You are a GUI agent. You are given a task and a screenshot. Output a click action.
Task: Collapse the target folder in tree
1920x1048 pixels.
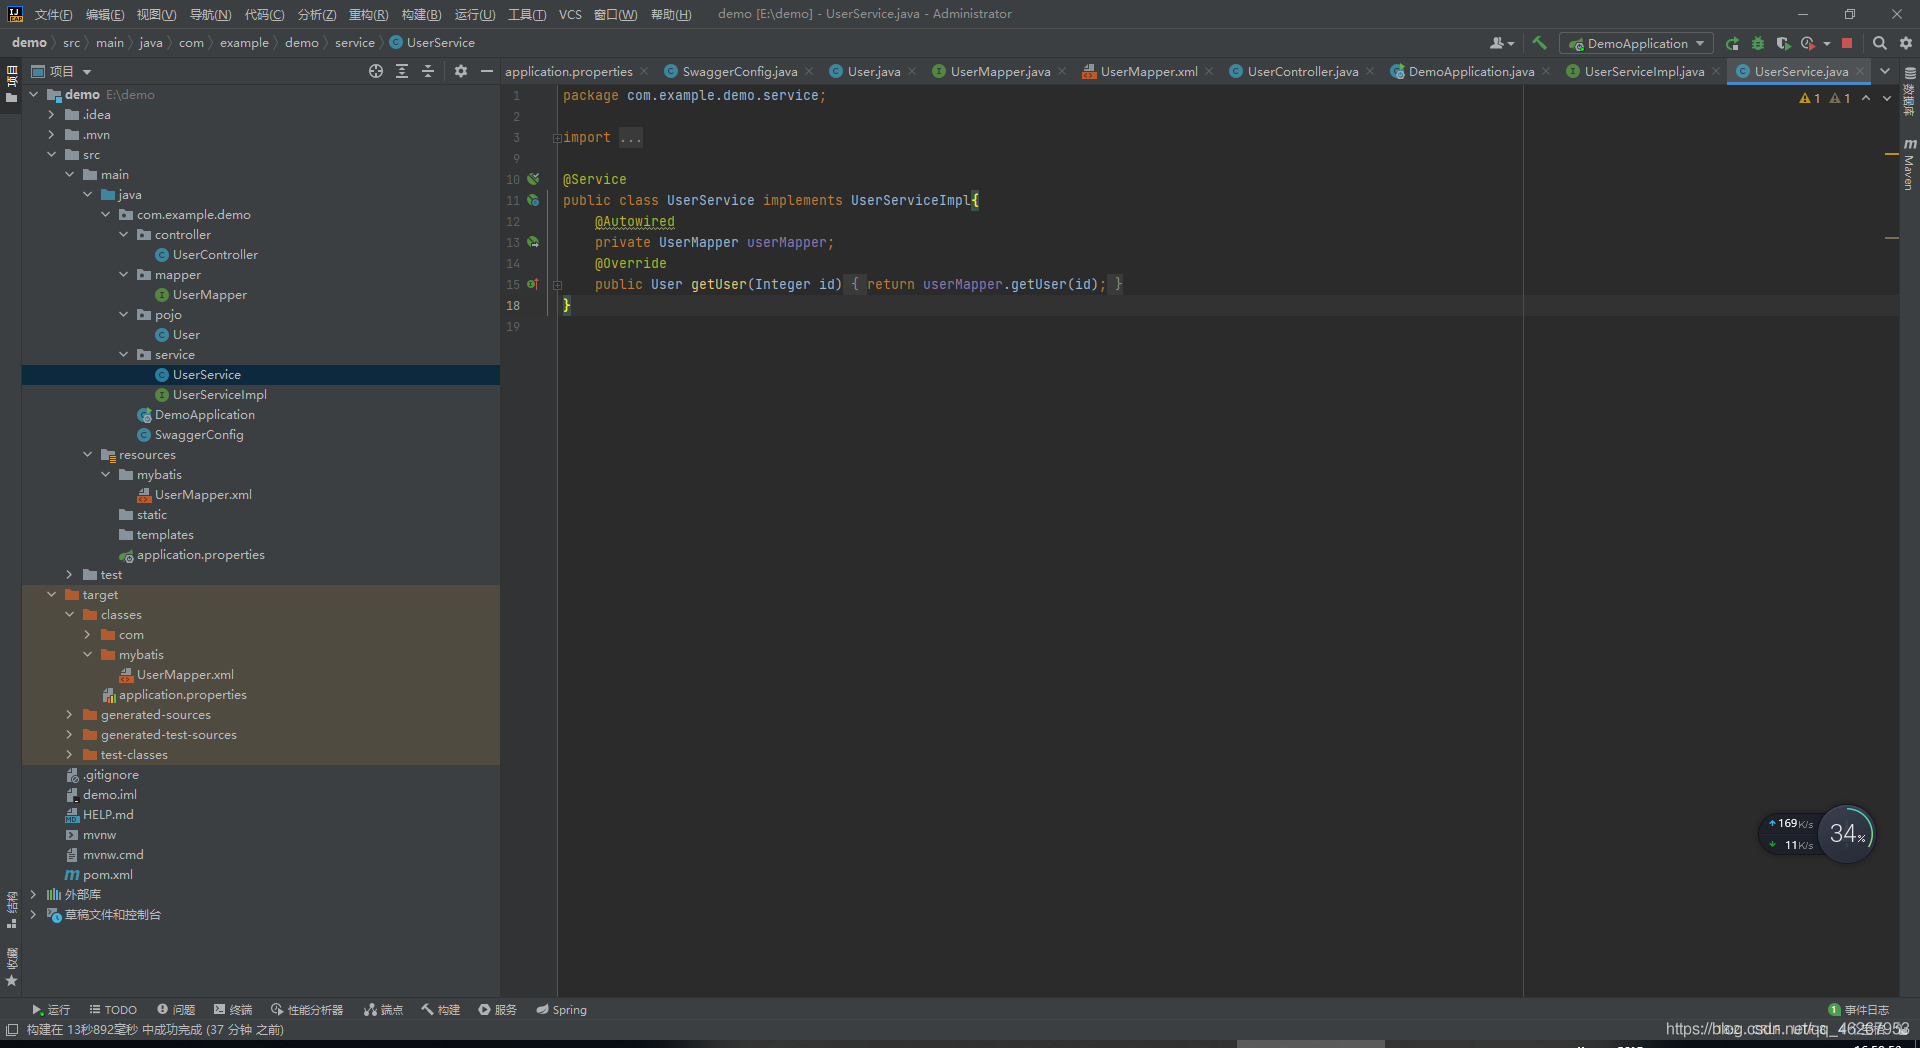coord(52,595)
